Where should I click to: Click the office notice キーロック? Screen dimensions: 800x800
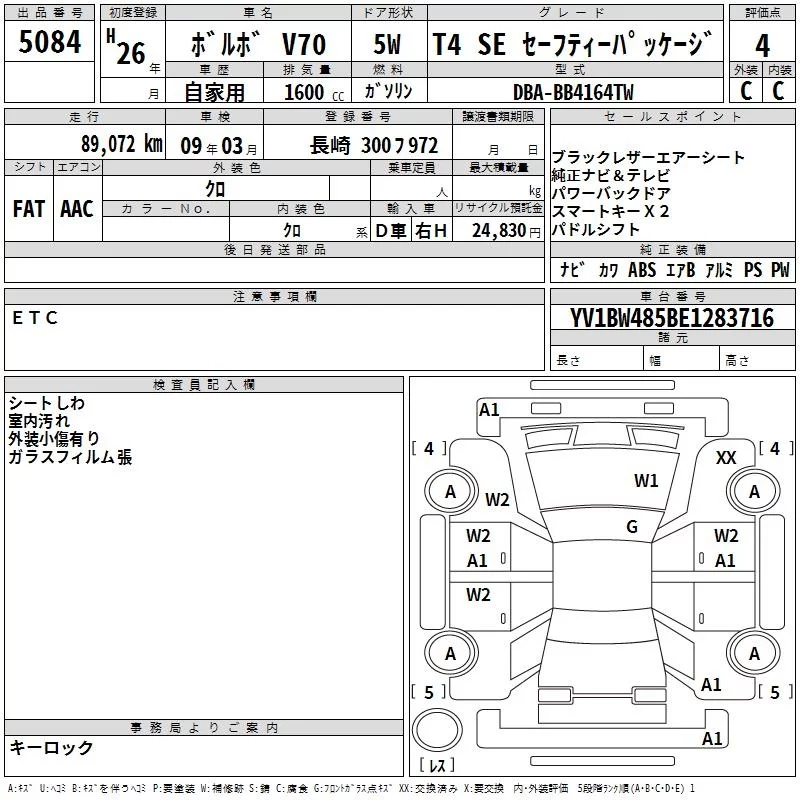coord(51,747)
